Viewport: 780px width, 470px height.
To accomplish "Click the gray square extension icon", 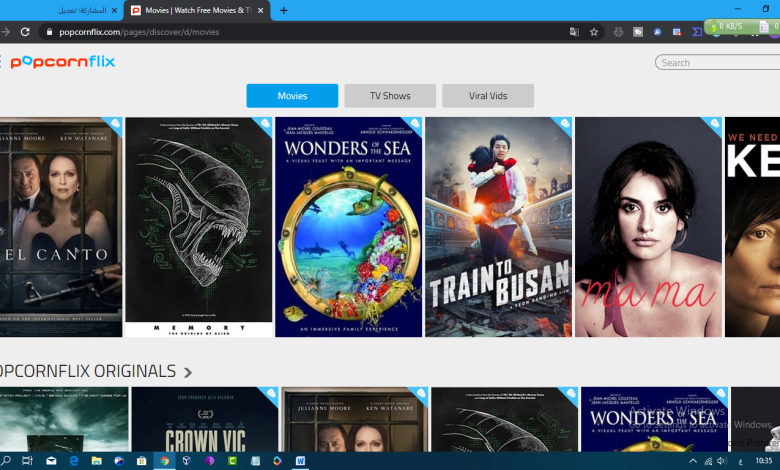I will point(638,32).
